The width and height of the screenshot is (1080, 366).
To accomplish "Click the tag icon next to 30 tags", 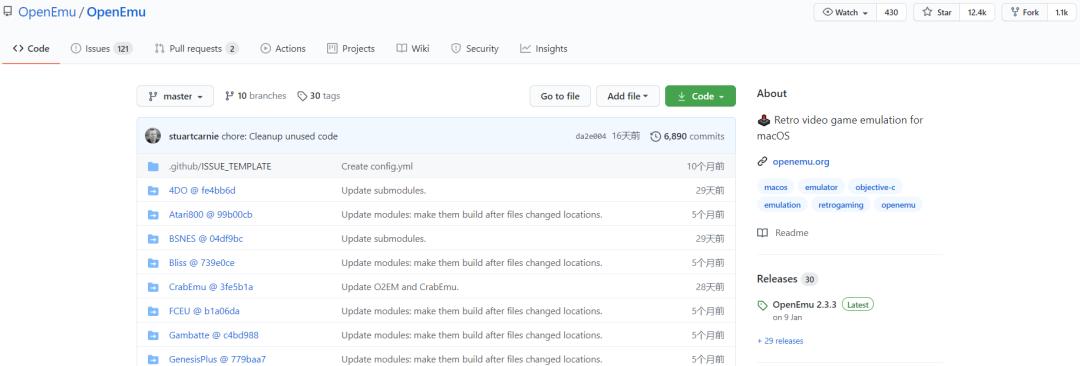I will click(x=302, y=96).
